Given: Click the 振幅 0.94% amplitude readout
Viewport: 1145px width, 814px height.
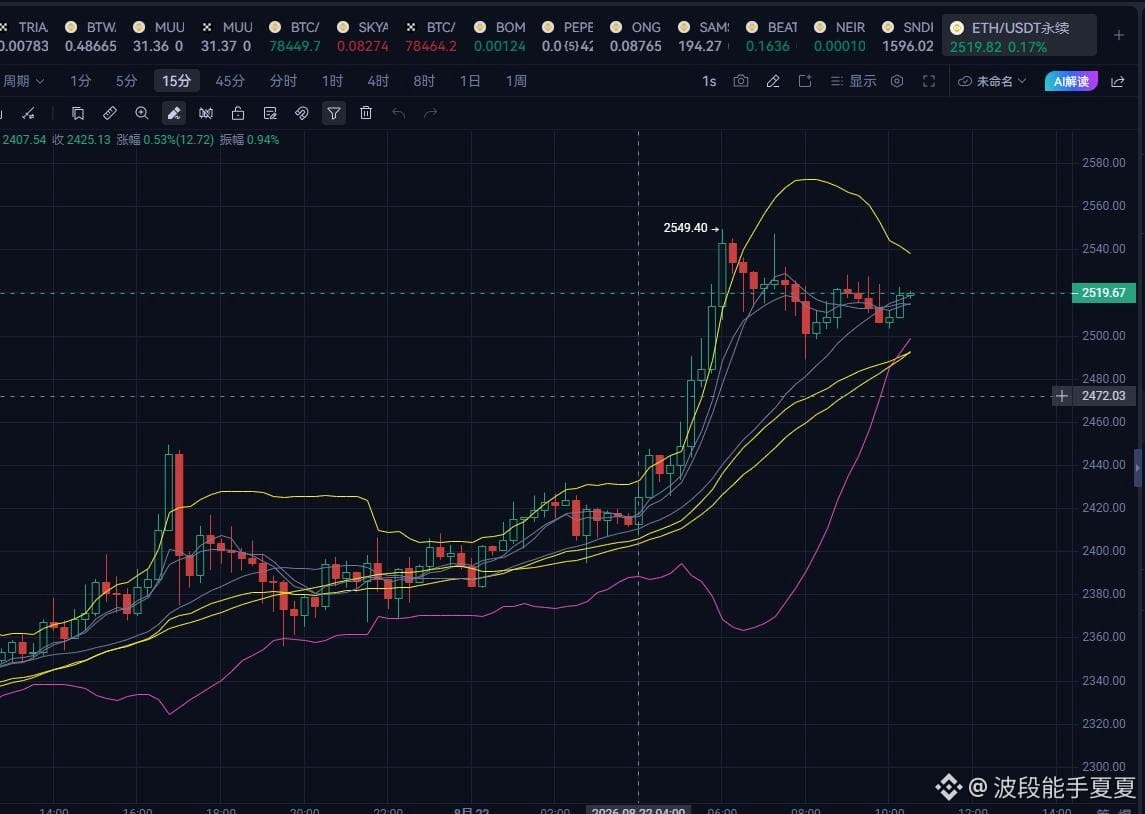Looking at the screenshot, I should [250, 139].
